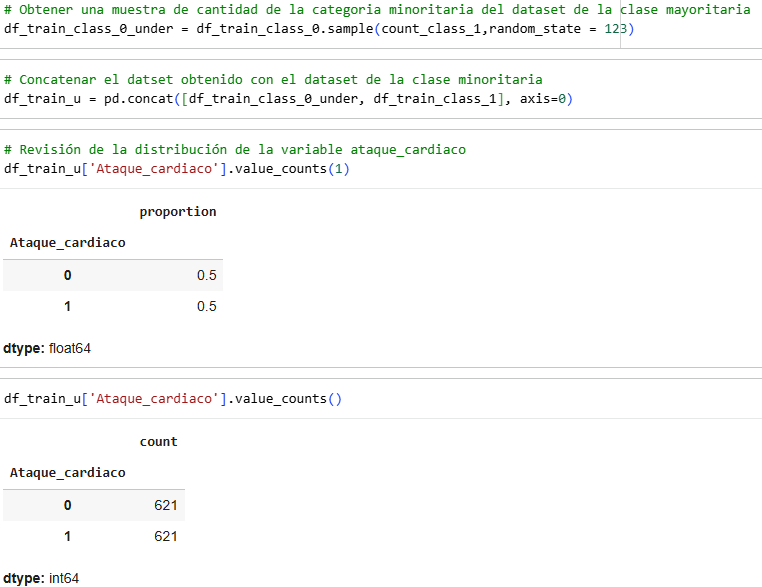This screenshot has width=762, height=587.
Task: Click the 'proportion' column header
Action: click(178, 212)
